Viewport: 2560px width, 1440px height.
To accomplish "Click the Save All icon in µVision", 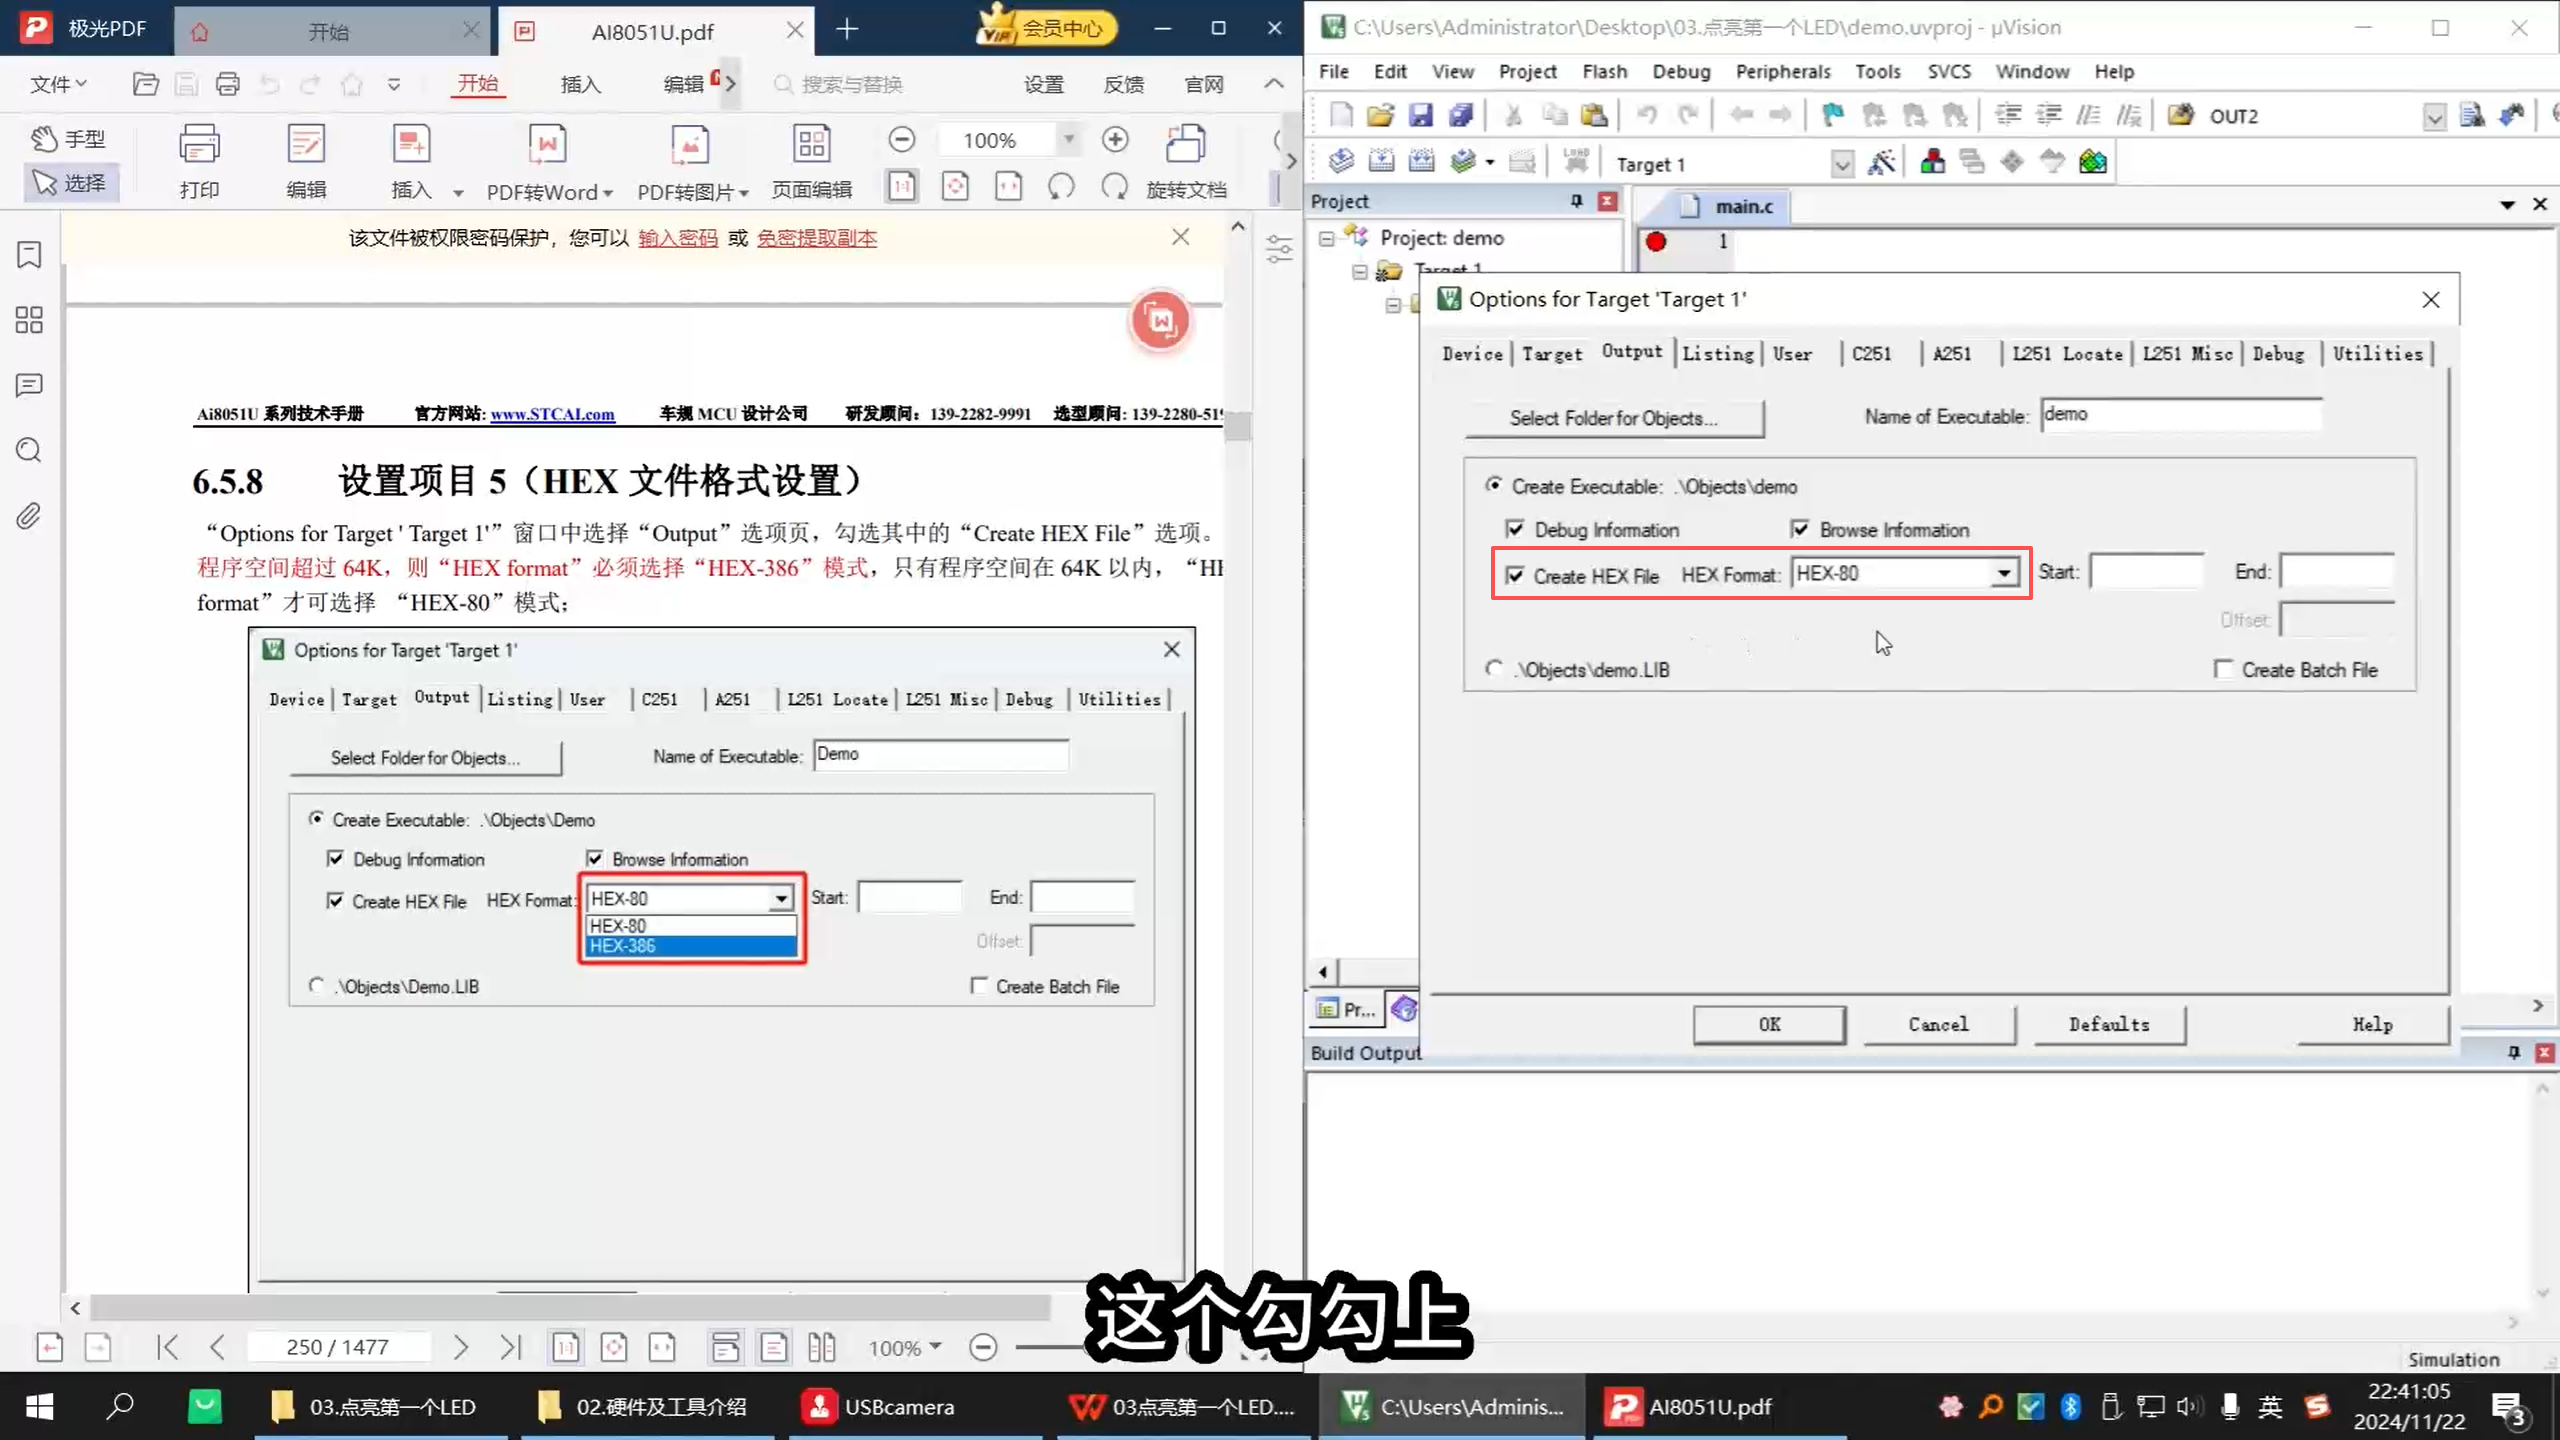I will (x=1461, y=114).
